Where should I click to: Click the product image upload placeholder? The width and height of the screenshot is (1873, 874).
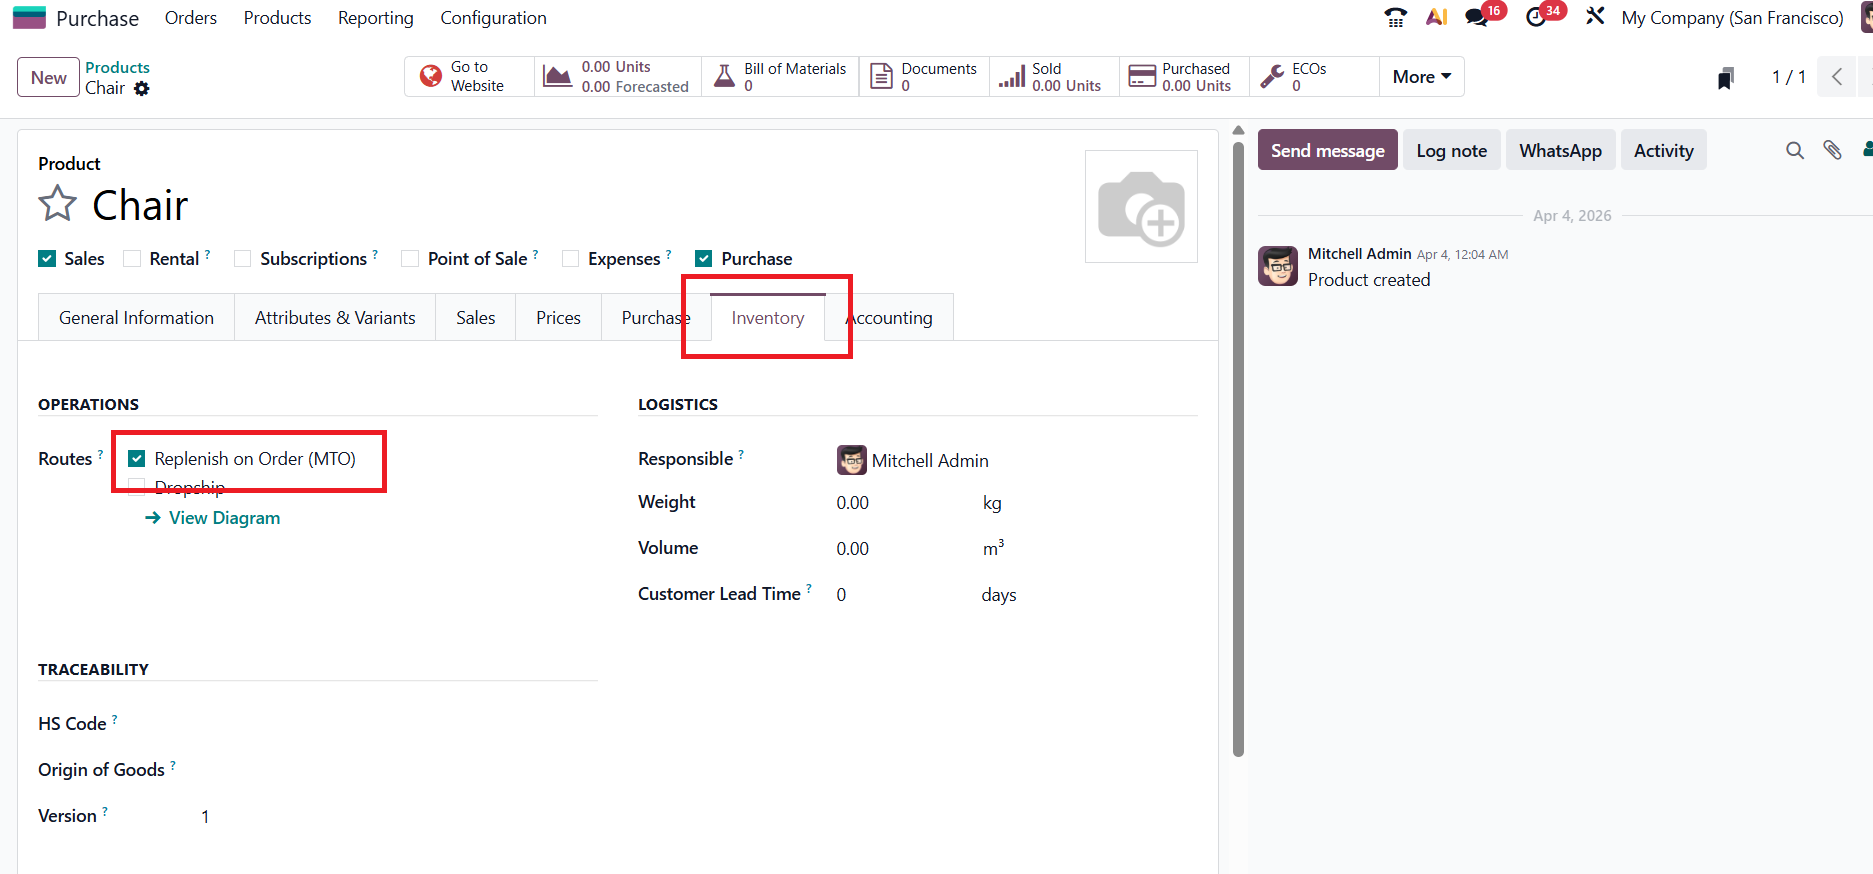(1141, 207)
